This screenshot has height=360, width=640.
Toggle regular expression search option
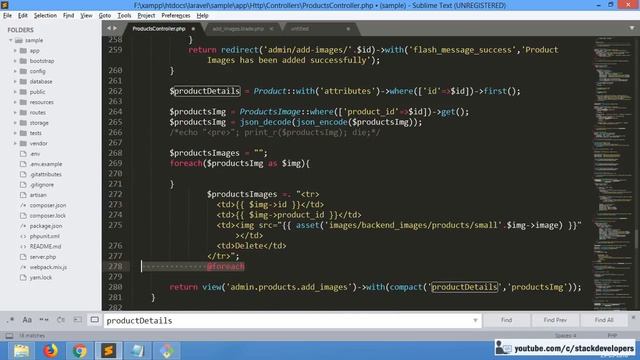tap(11, 320)
